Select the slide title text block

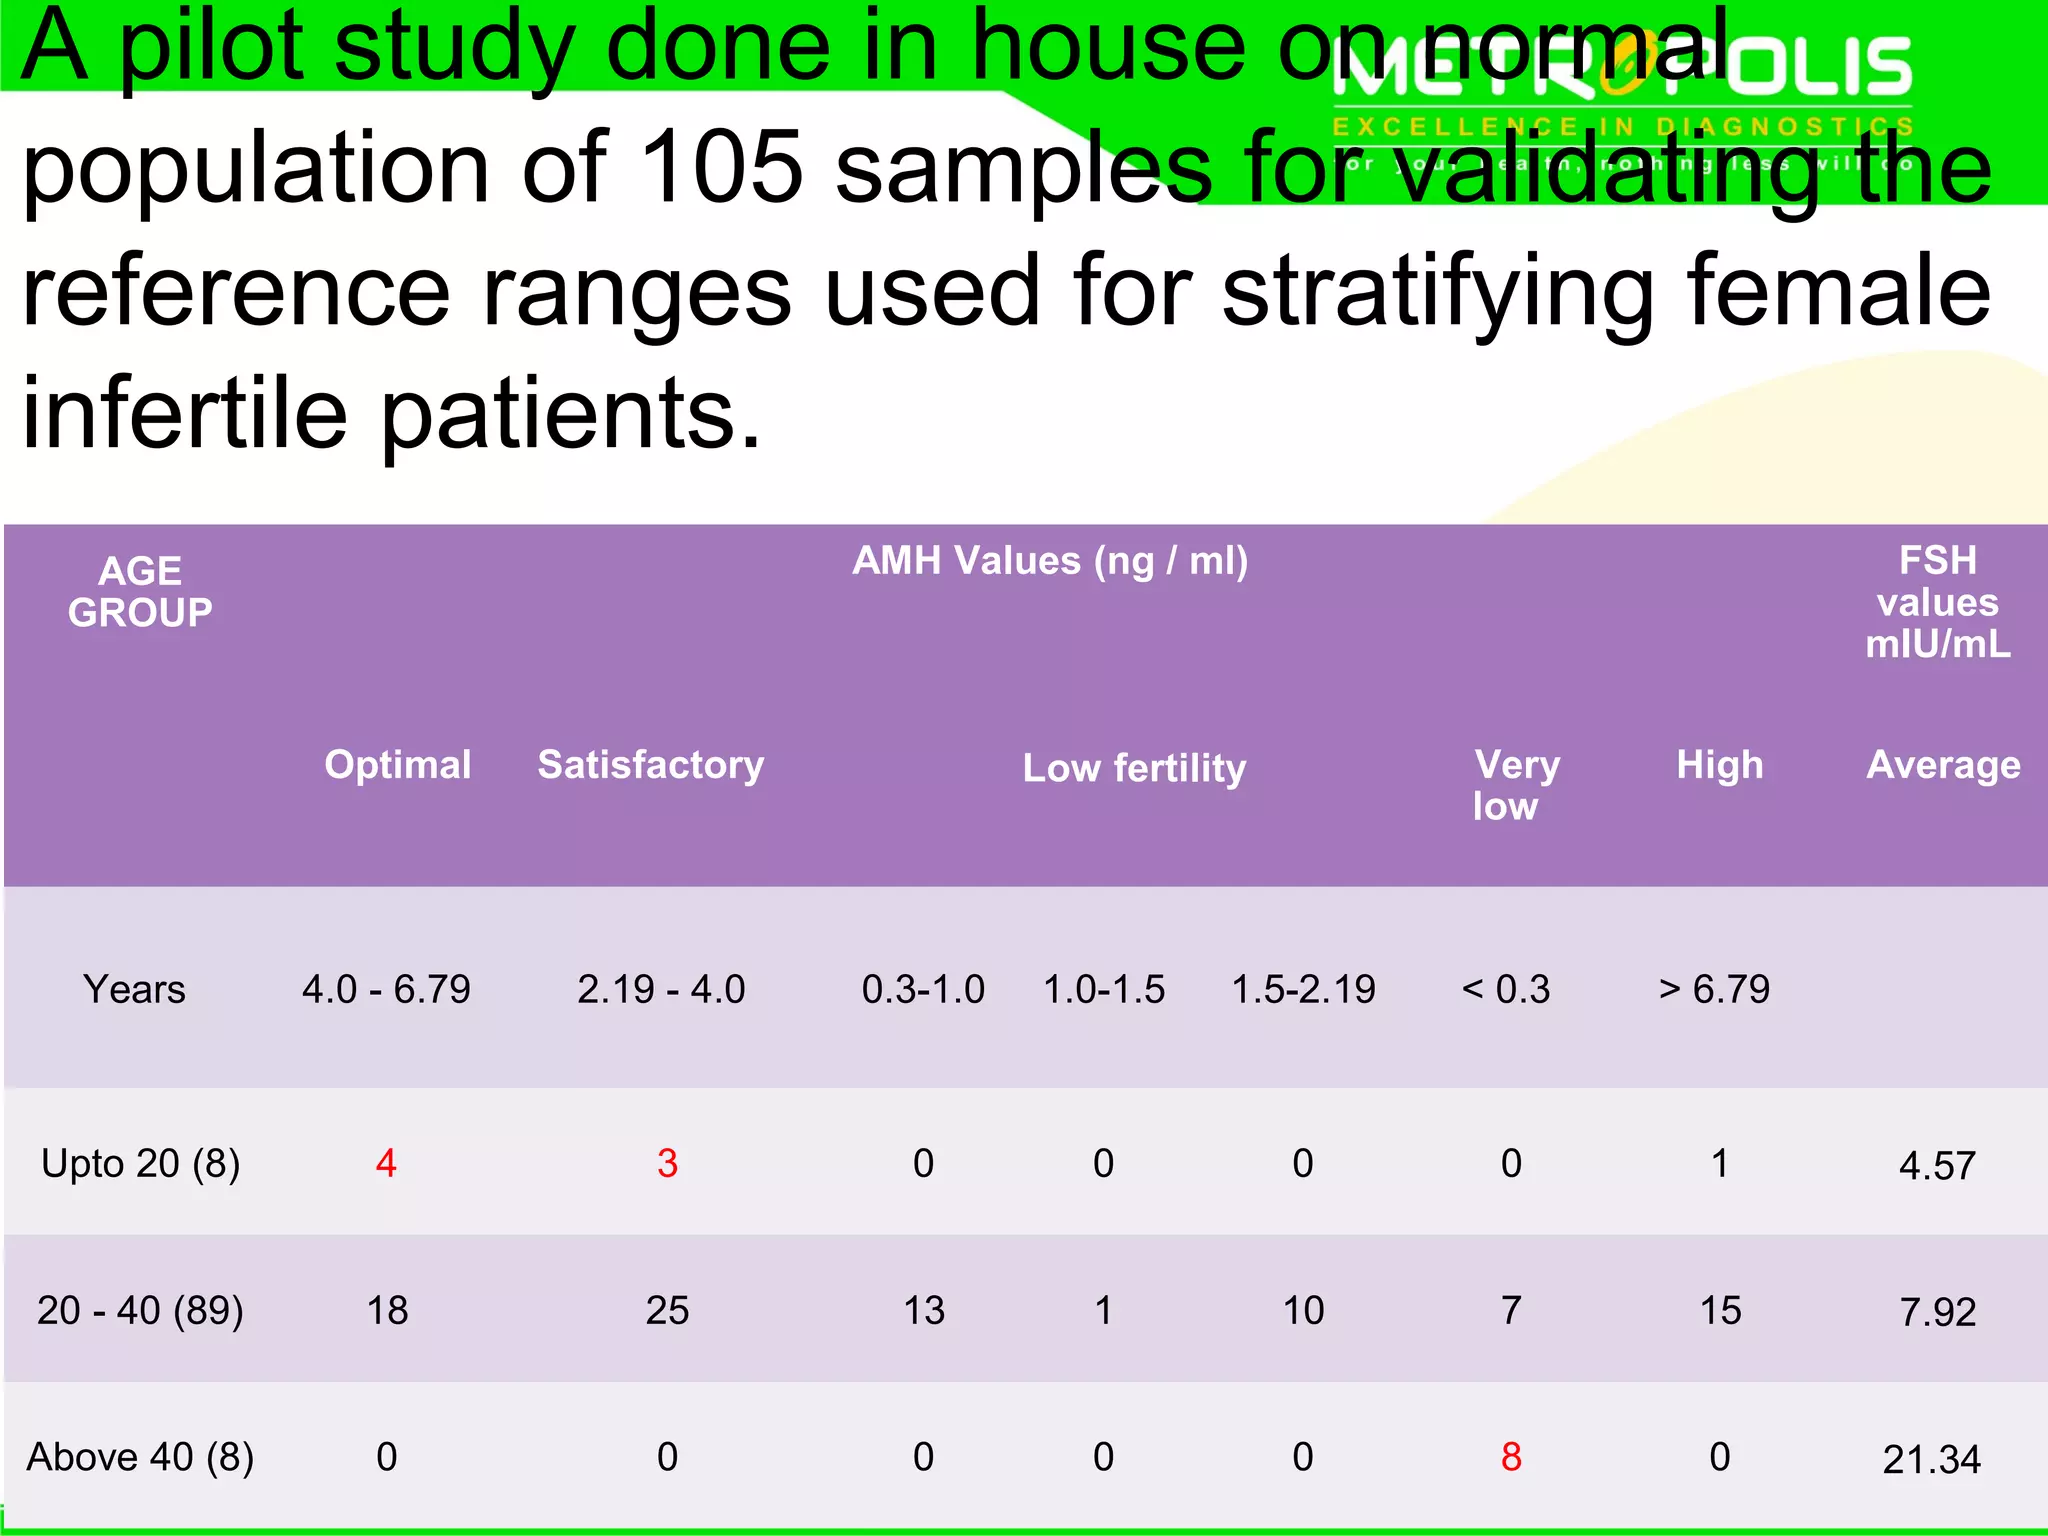[1008, 230]
